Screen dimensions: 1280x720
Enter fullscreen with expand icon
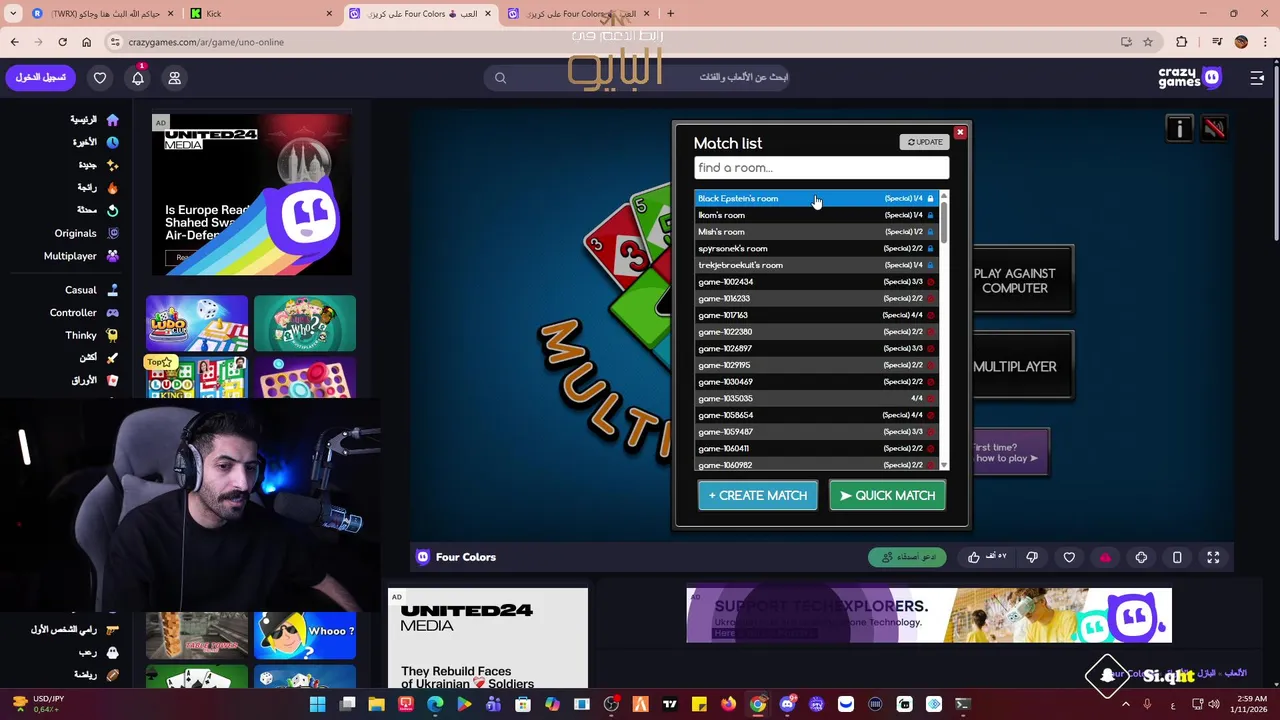click(x=1213, y=557)
